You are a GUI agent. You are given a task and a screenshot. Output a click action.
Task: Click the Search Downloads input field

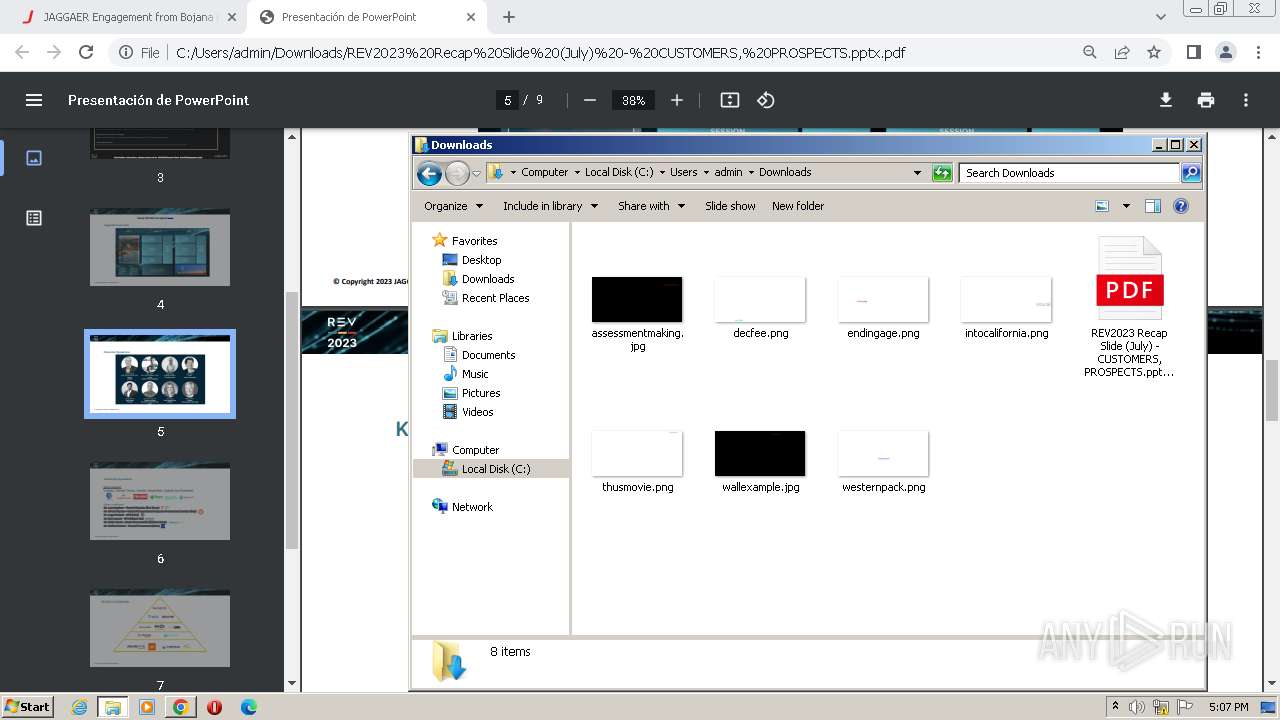[x=1069, y=173]
